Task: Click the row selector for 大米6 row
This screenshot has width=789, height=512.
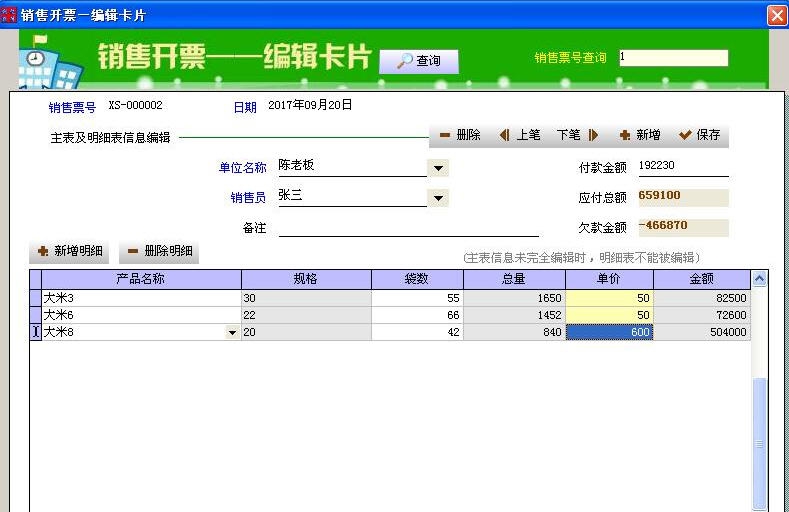Action: coord(35,315)
